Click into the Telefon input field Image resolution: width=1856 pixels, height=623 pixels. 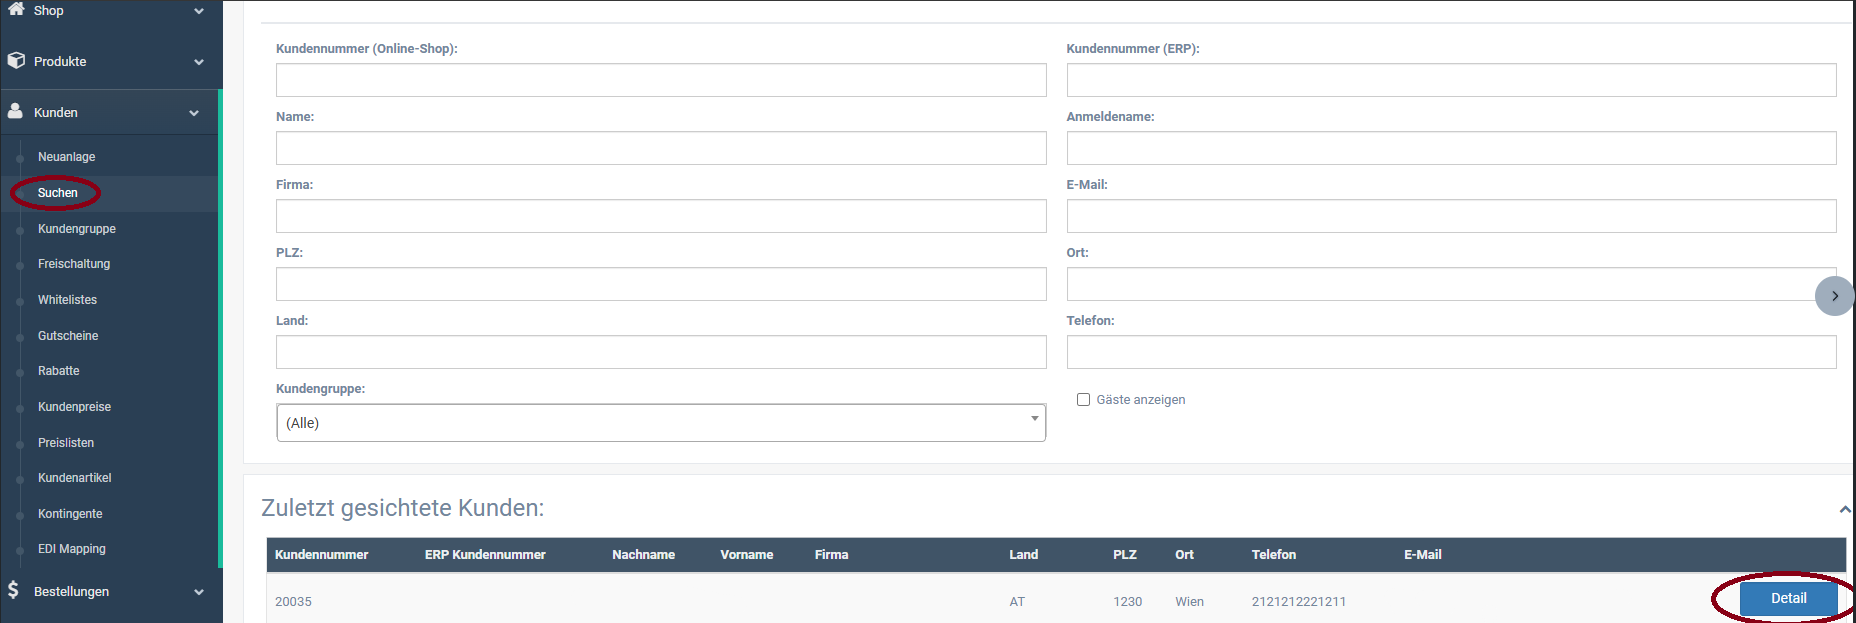[1451, 352]
